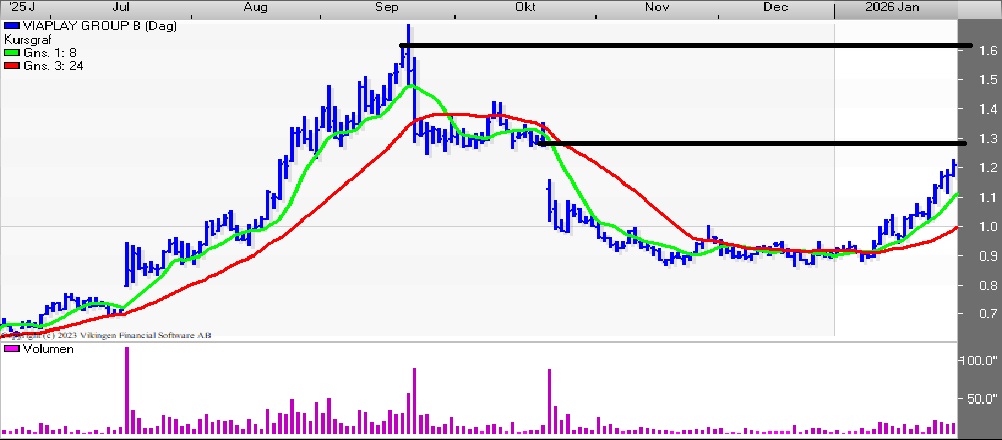Click the Aug month on time axis
Viewport: 1002px width, 440px height.
coord(255,7)
